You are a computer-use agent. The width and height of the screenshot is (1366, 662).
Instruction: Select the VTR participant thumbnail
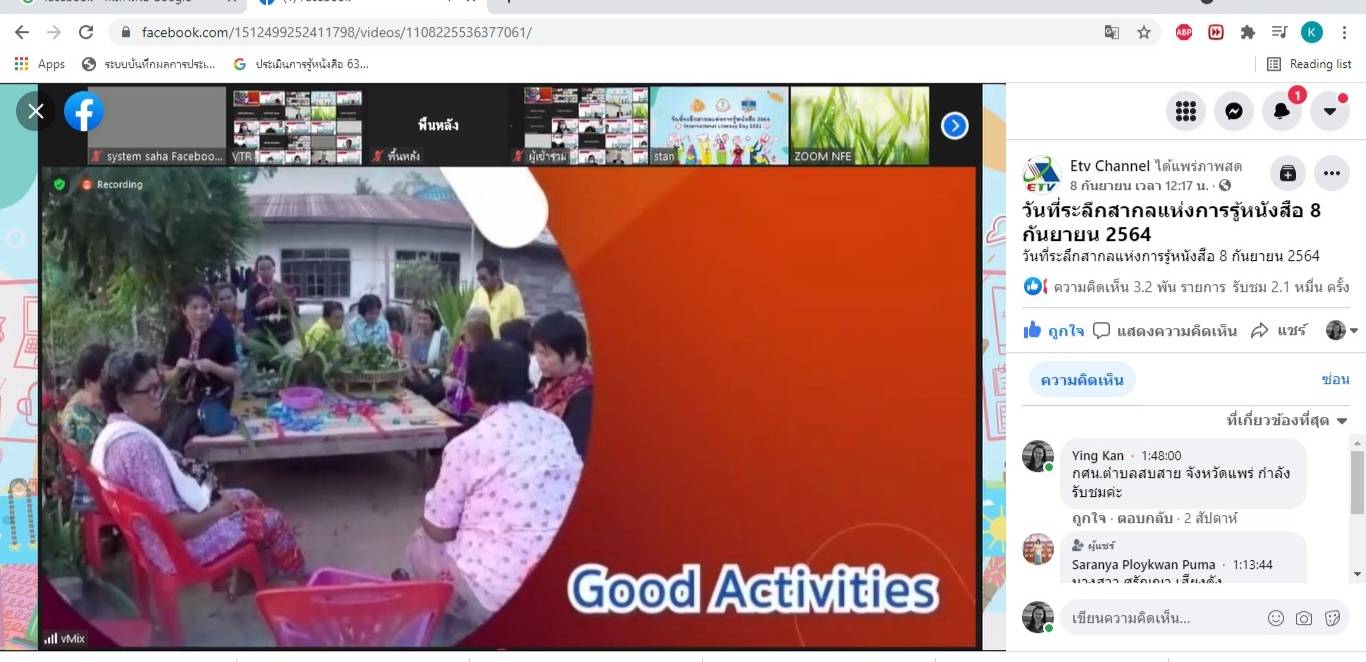click(x=296, y=126)
